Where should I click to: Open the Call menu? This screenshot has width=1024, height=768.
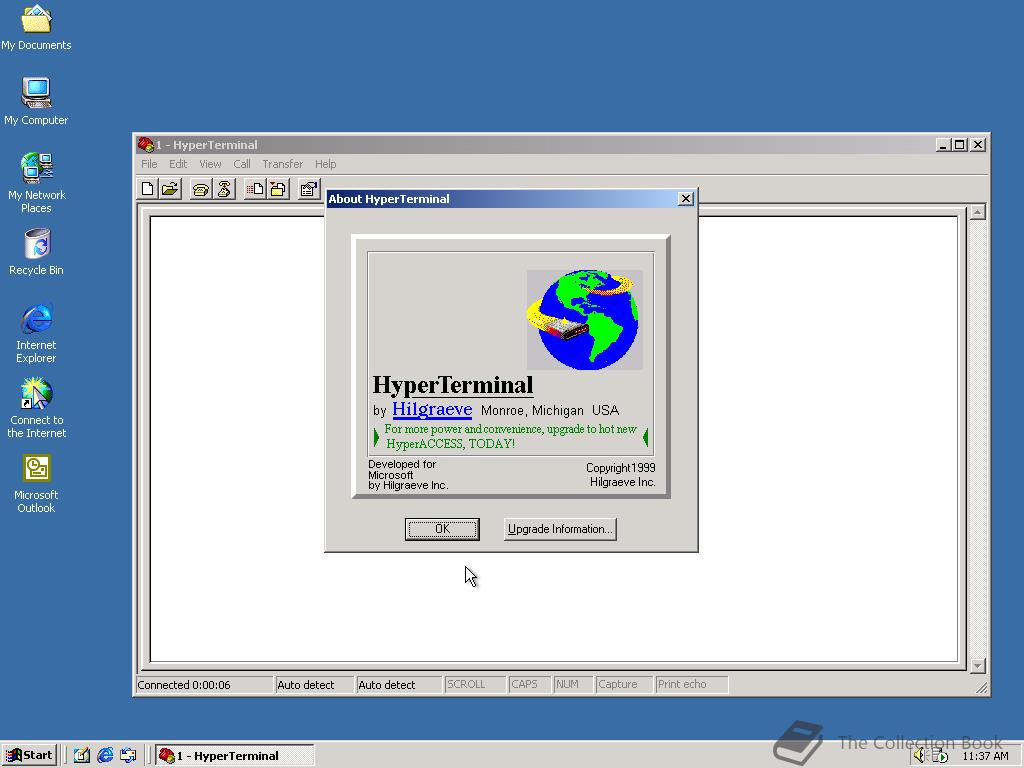coord(242,164)
